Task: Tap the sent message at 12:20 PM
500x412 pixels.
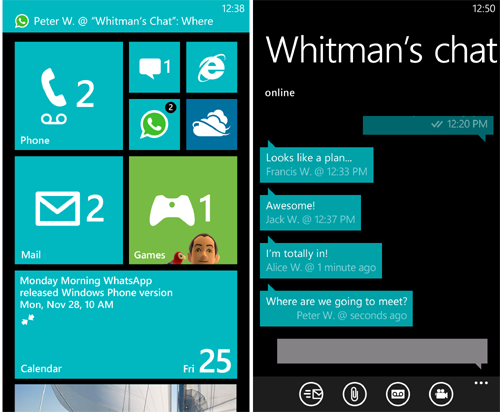Action: pyautogui.click(x=428, y=125)
